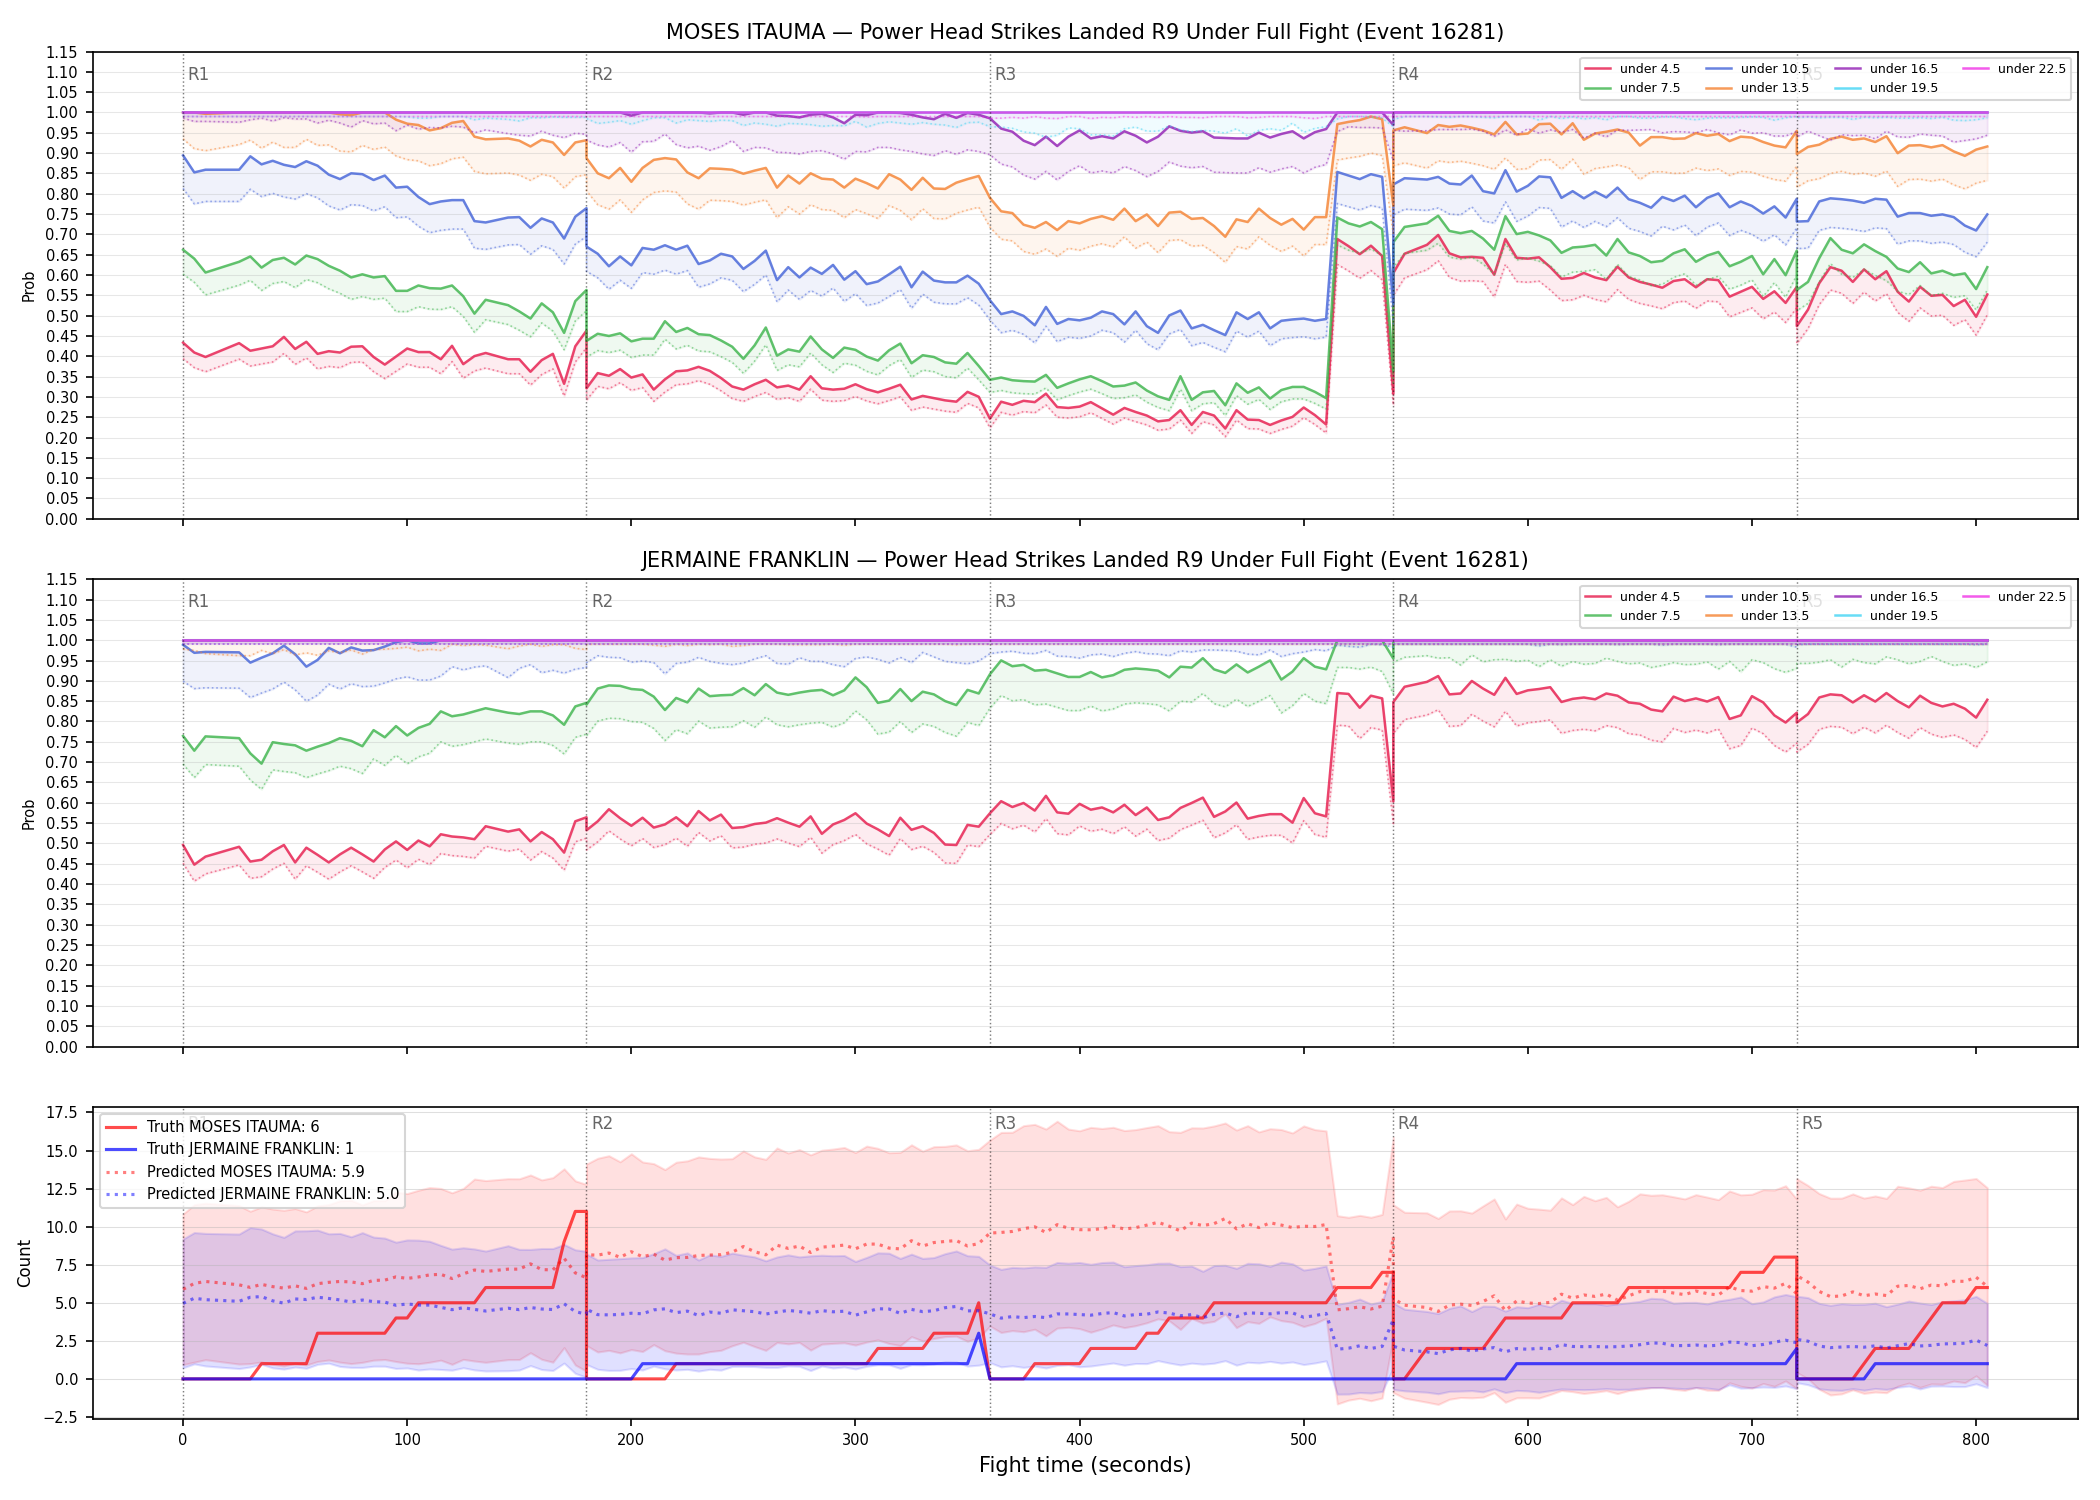Viewport: 2100px width, 1500px height.
Task: Select R1 marker in Jermaine Franklin chart
Action: pos(198,601)
